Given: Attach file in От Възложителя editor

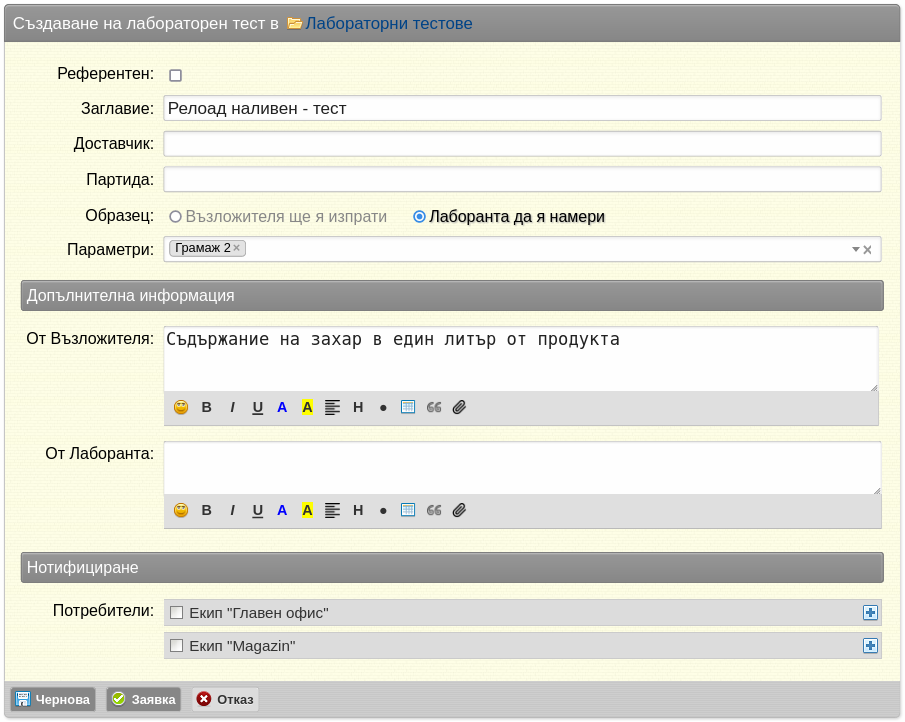Looking at the screenshot, I should 459,407.
